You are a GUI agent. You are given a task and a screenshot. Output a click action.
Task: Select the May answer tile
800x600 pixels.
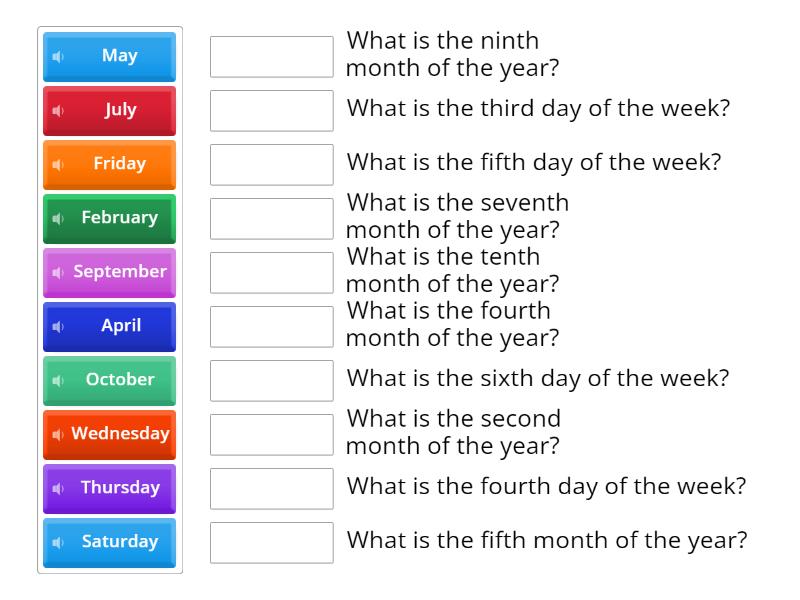(x=115, y=56)
